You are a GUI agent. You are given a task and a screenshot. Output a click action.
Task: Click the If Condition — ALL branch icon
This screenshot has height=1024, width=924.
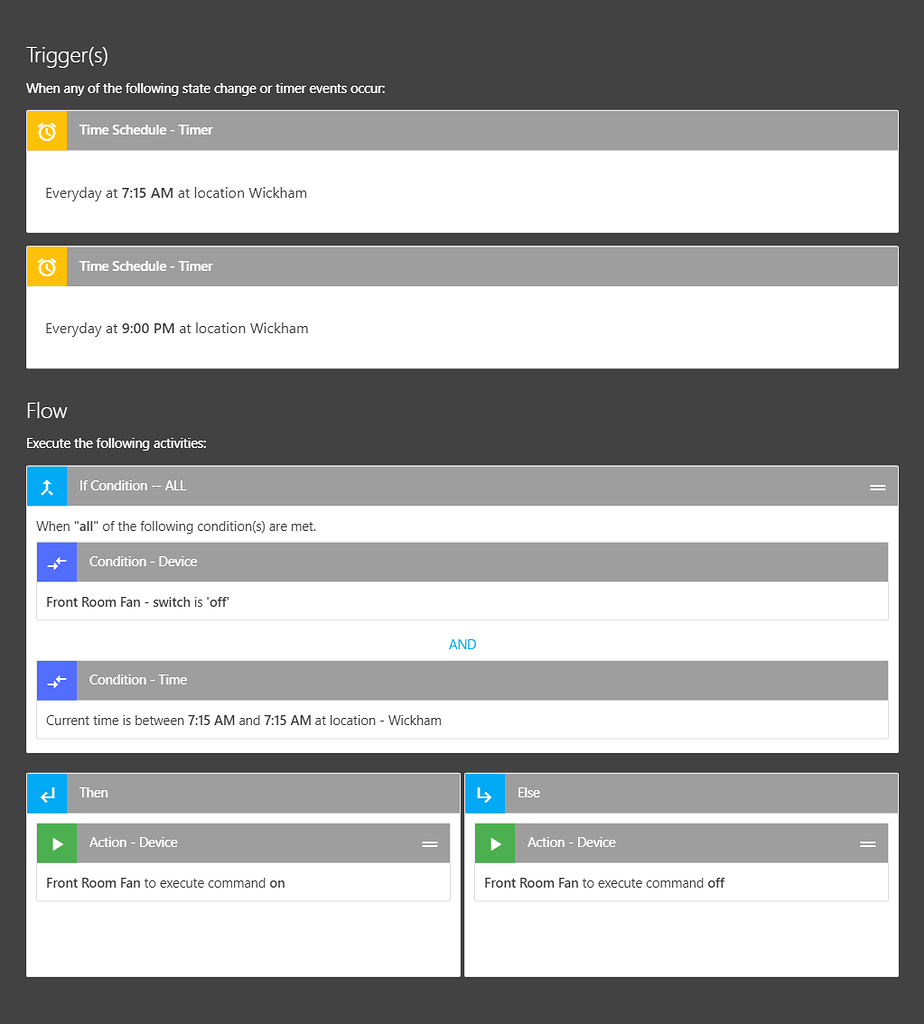point(46,486)
